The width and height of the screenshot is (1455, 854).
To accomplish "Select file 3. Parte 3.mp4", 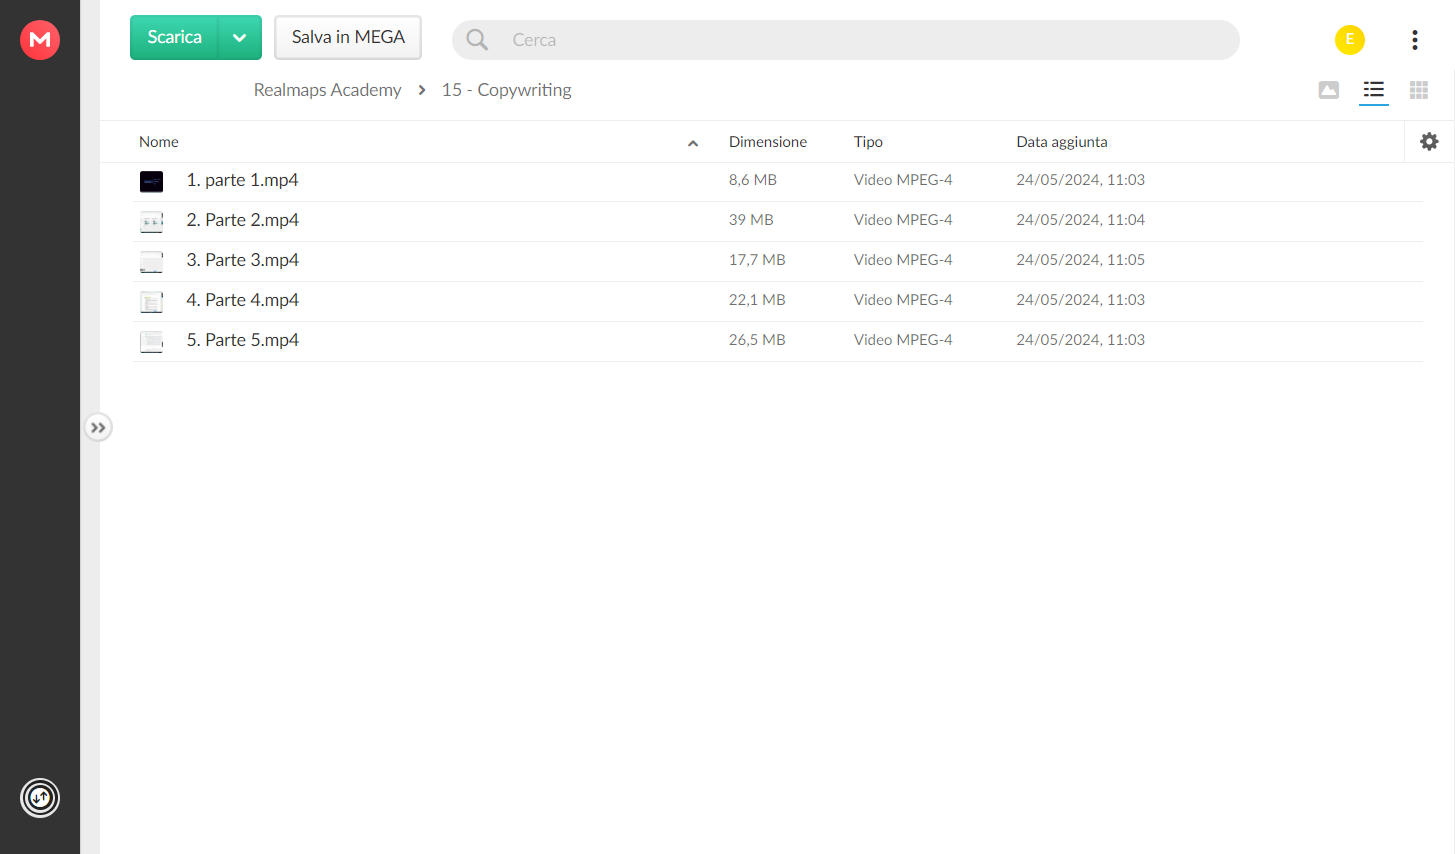I will (243, 260).
